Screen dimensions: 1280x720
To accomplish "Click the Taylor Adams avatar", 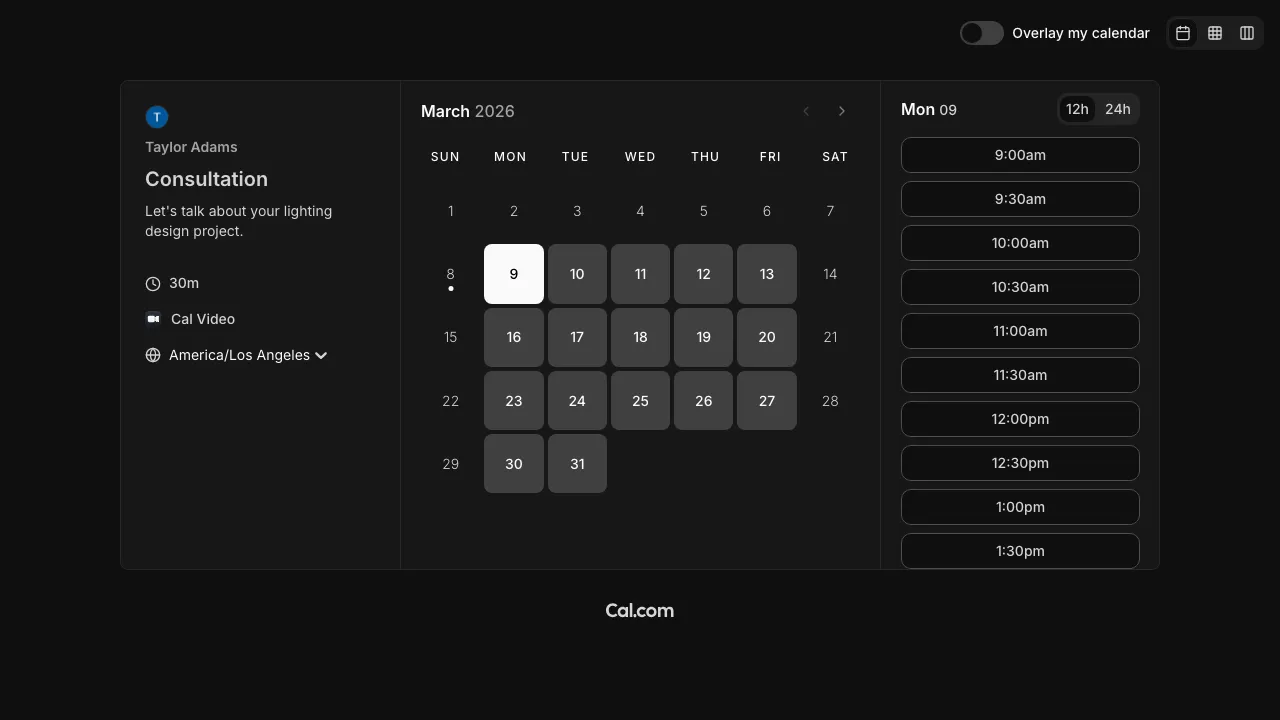I will coord(157,117).
